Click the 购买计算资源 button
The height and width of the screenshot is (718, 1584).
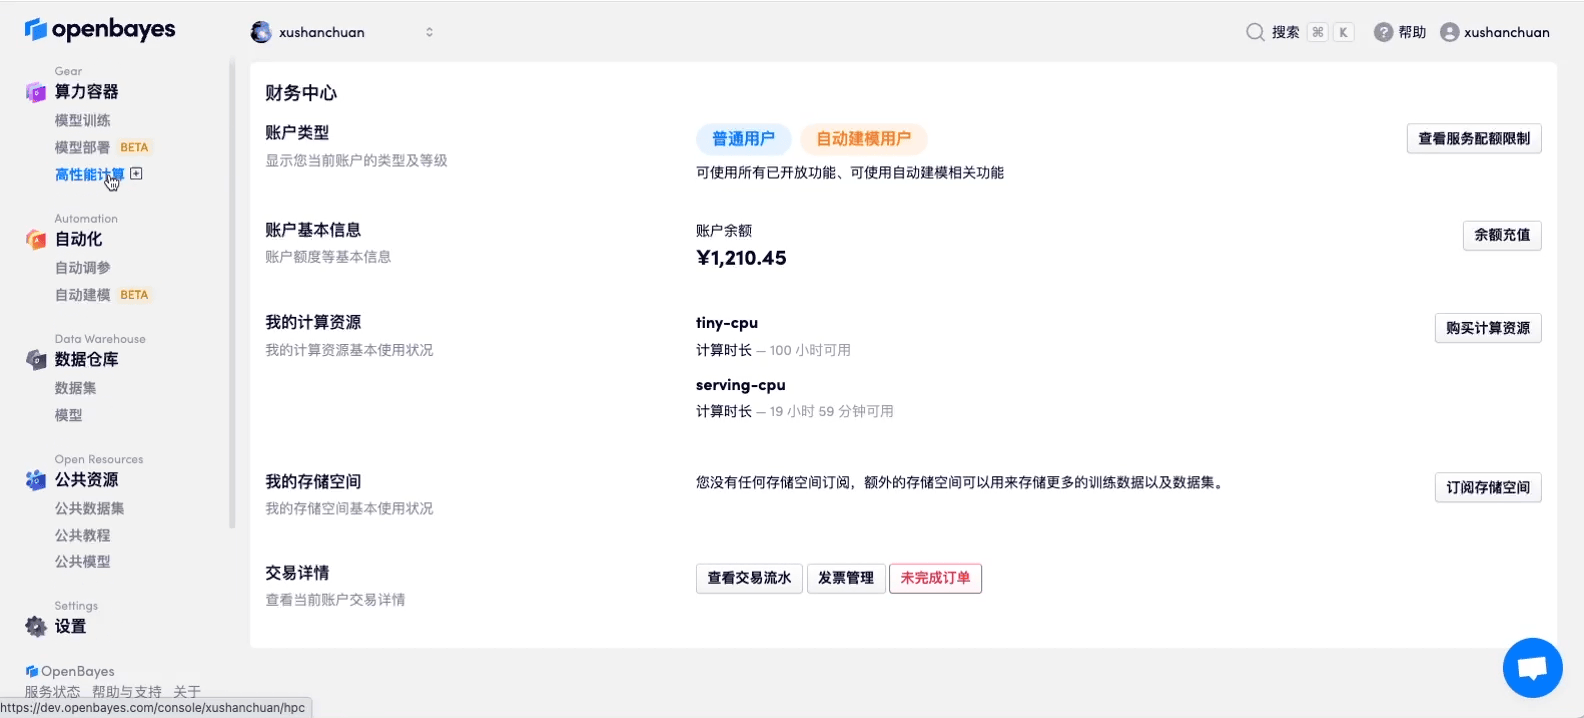point(1487,328)
